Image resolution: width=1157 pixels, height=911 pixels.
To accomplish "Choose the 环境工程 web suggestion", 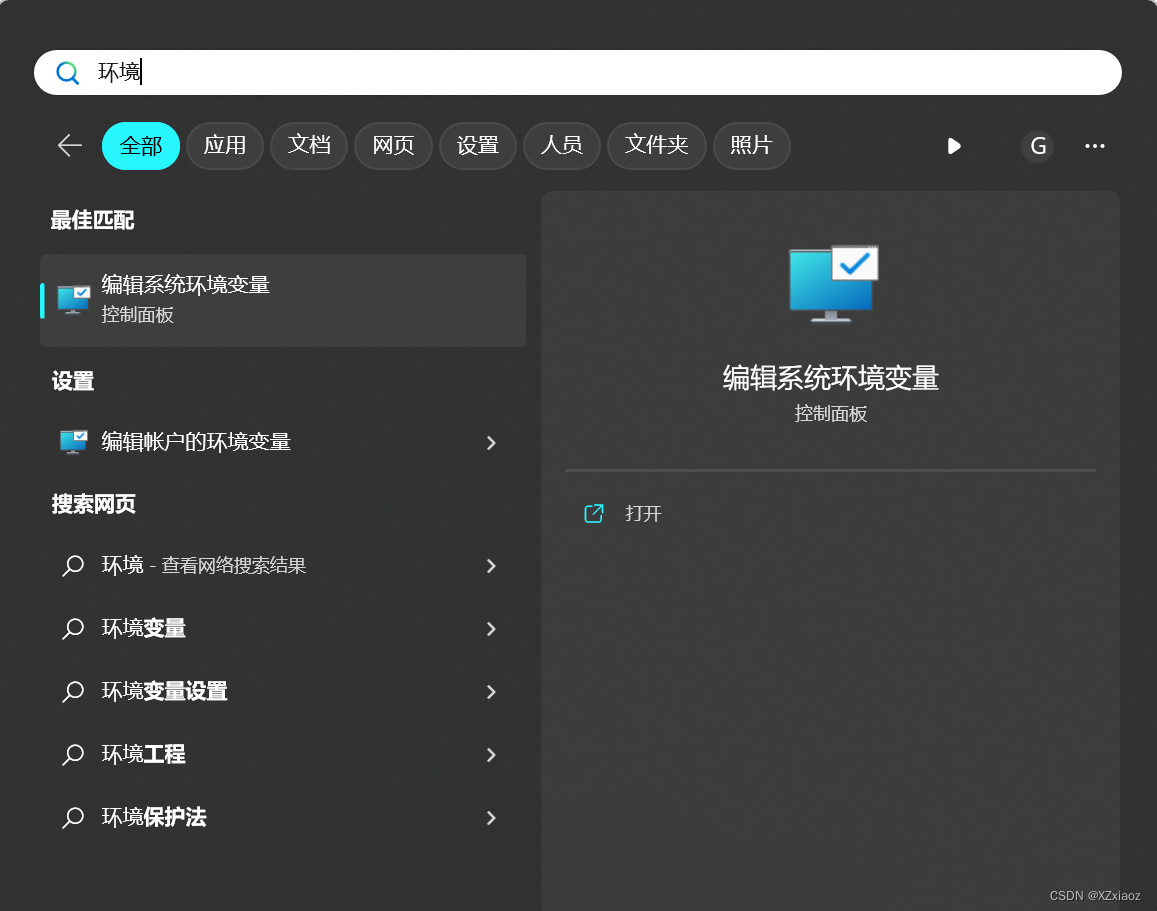I will click(x=283, y=755).
